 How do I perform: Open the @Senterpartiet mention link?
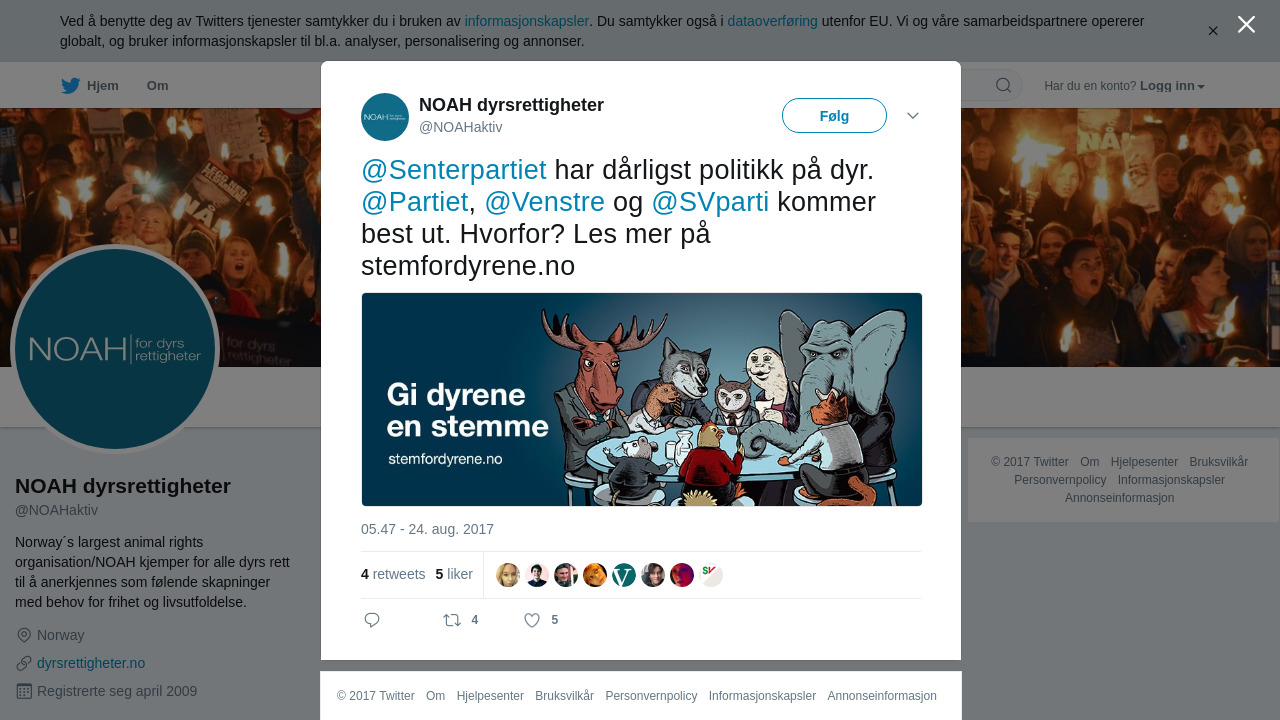454,170
